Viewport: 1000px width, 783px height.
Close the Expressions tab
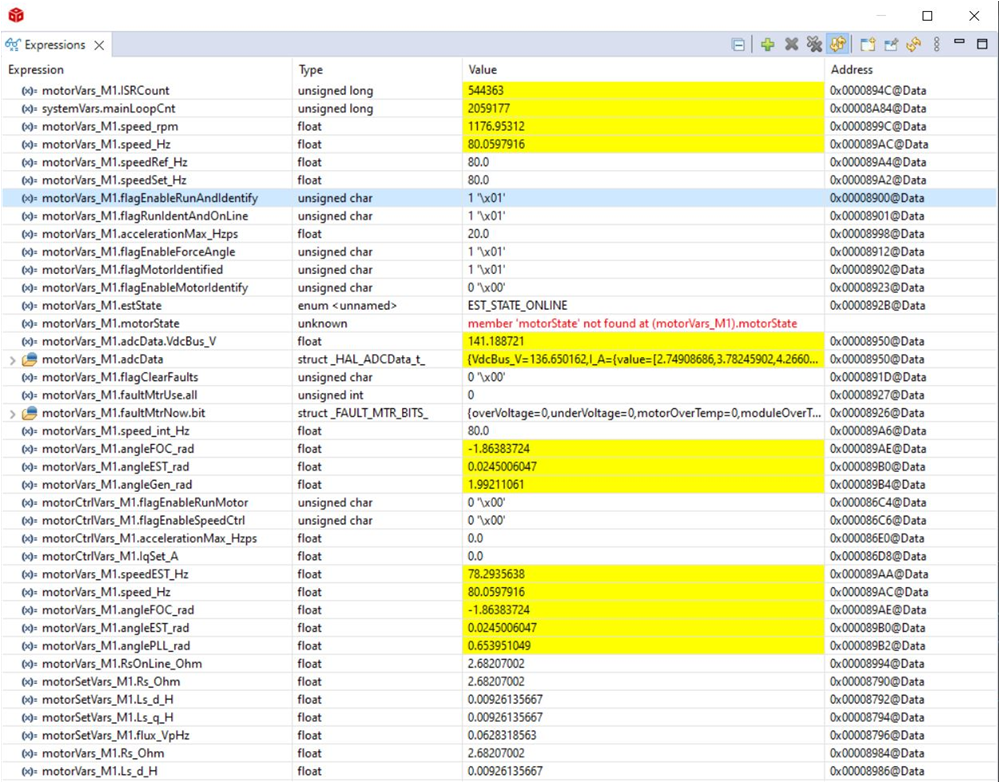[99, 45]
